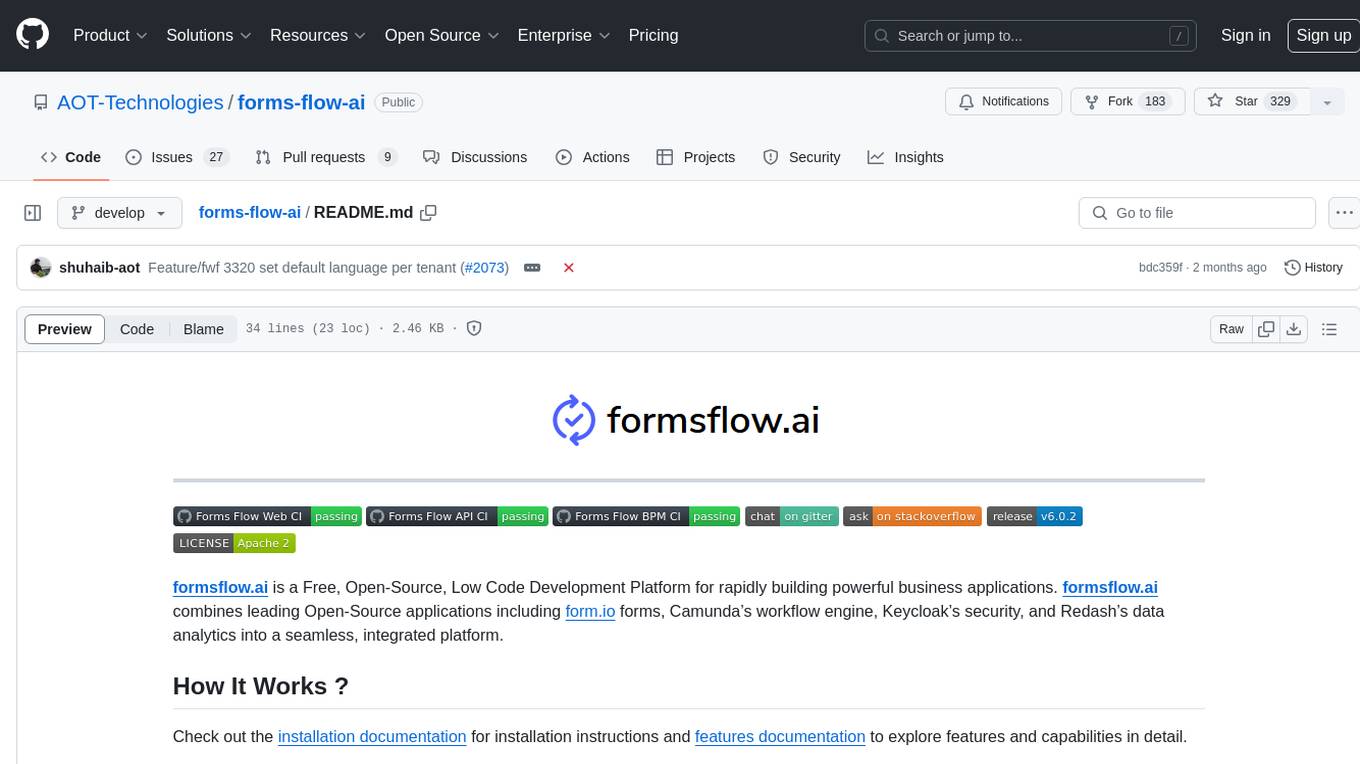The image size is (1360, 764).
Task: Open the chat on gitter badge
Action: coord(792,516)
